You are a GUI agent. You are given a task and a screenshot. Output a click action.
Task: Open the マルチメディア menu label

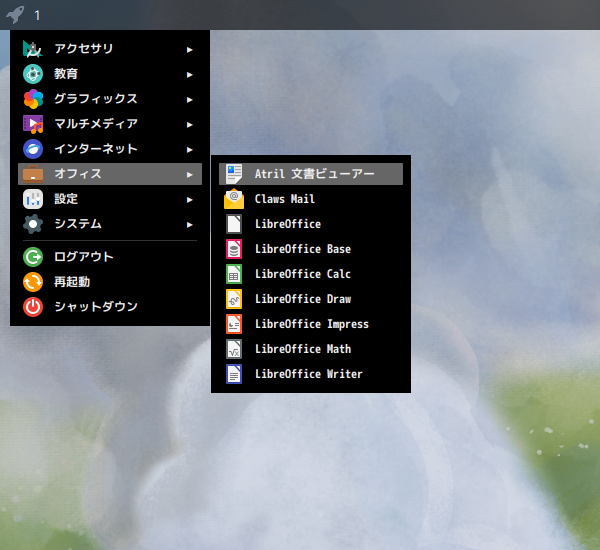[96, 124]
